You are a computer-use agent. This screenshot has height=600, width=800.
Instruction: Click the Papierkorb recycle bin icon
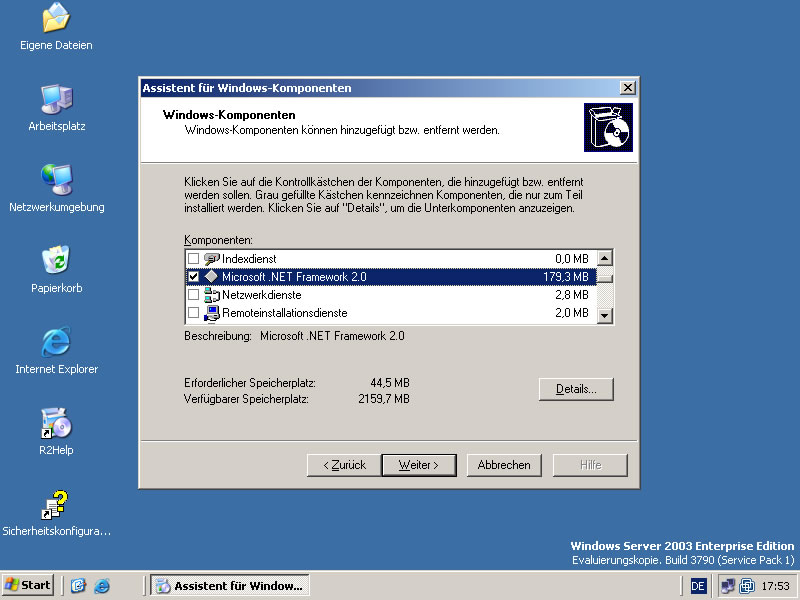tap(56, 262)
